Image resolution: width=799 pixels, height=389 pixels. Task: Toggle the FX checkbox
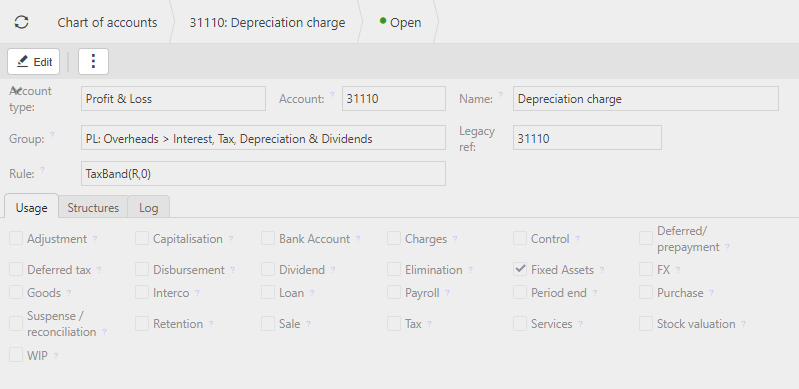tap(646, 269)
